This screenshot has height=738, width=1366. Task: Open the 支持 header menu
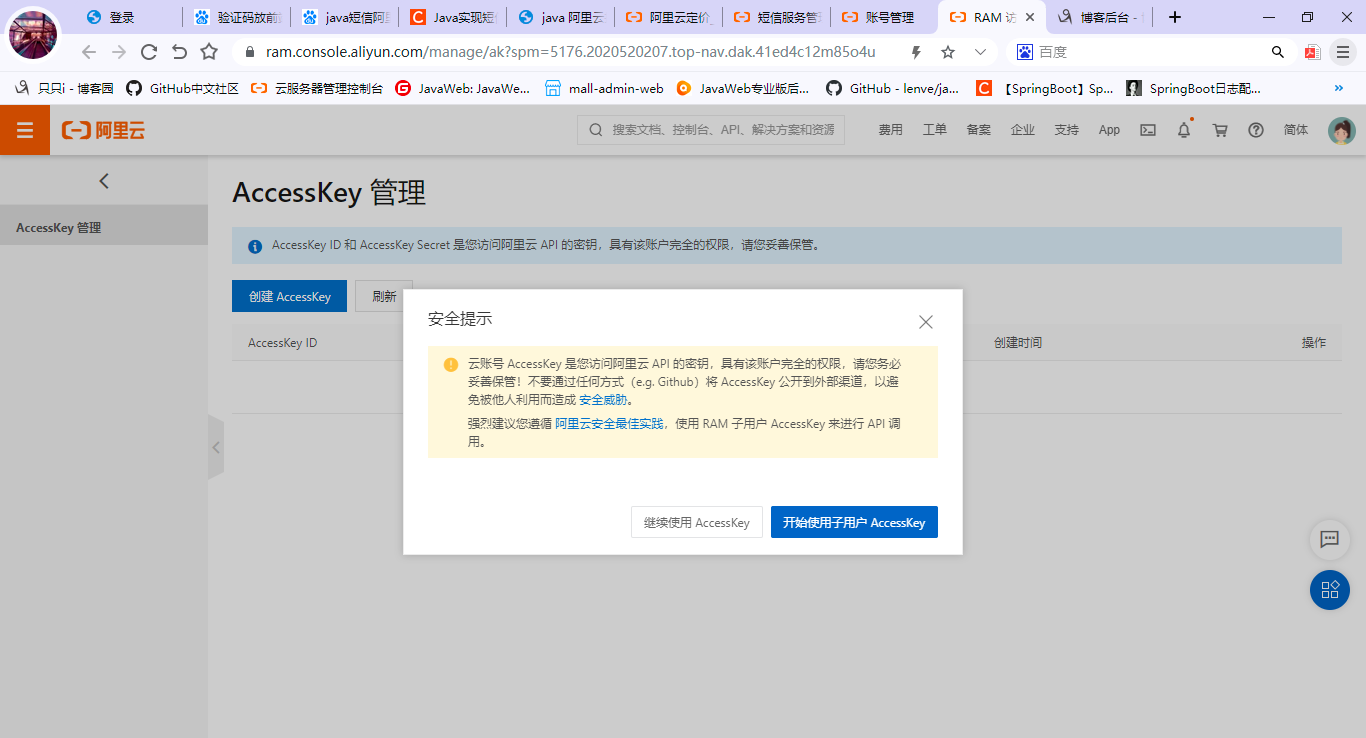(1066, 130)
